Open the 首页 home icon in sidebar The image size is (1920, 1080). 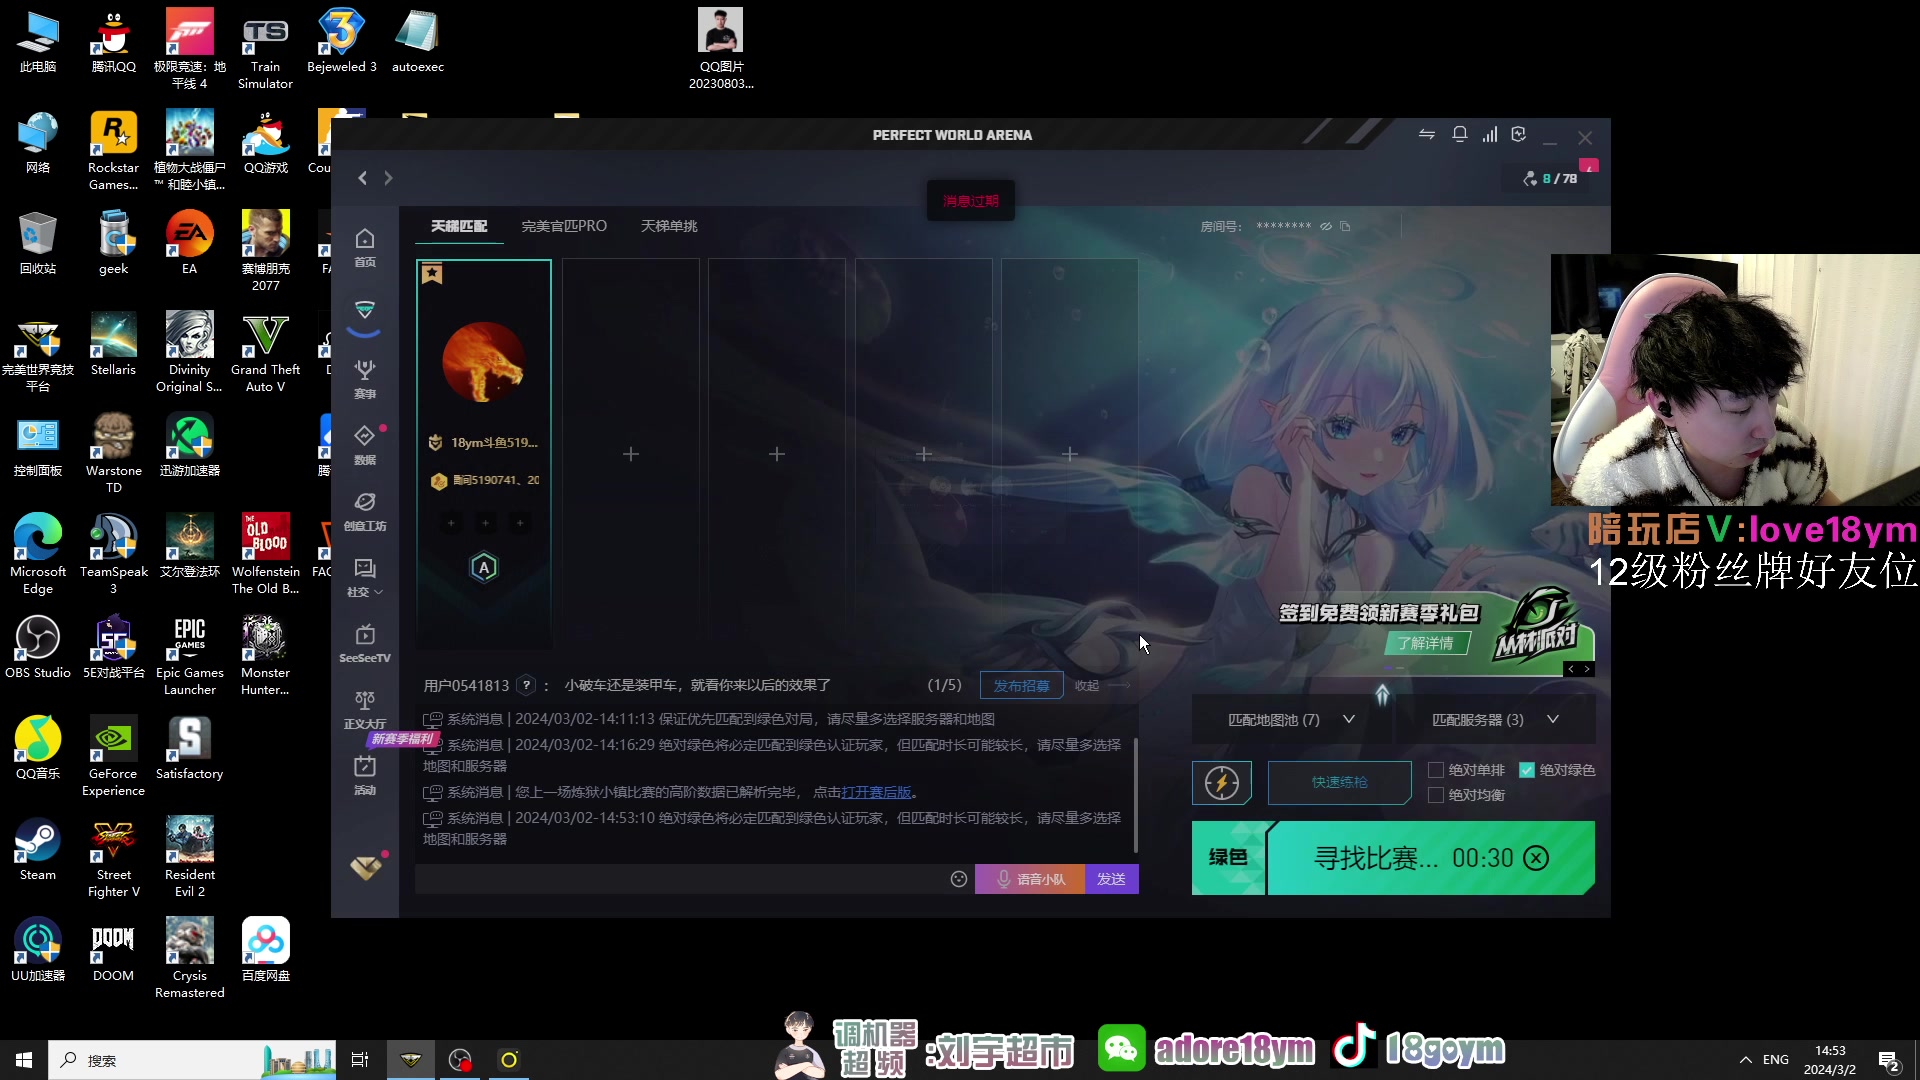tap(364, 246)
